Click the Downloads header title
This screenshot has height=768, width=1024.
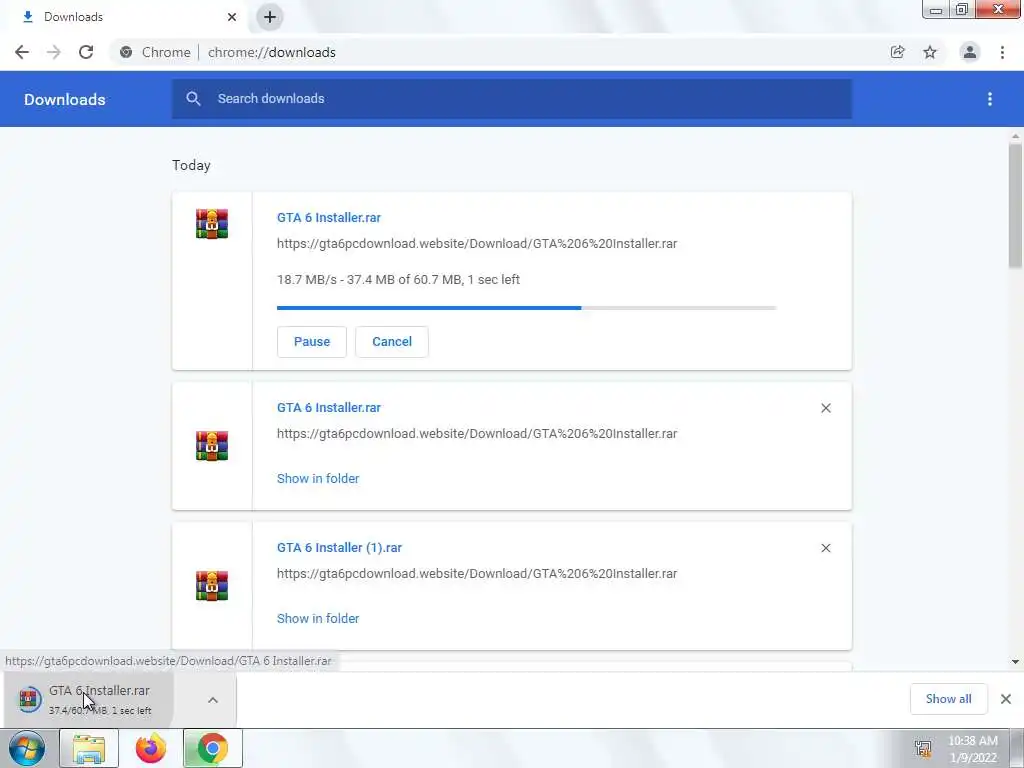65,99
